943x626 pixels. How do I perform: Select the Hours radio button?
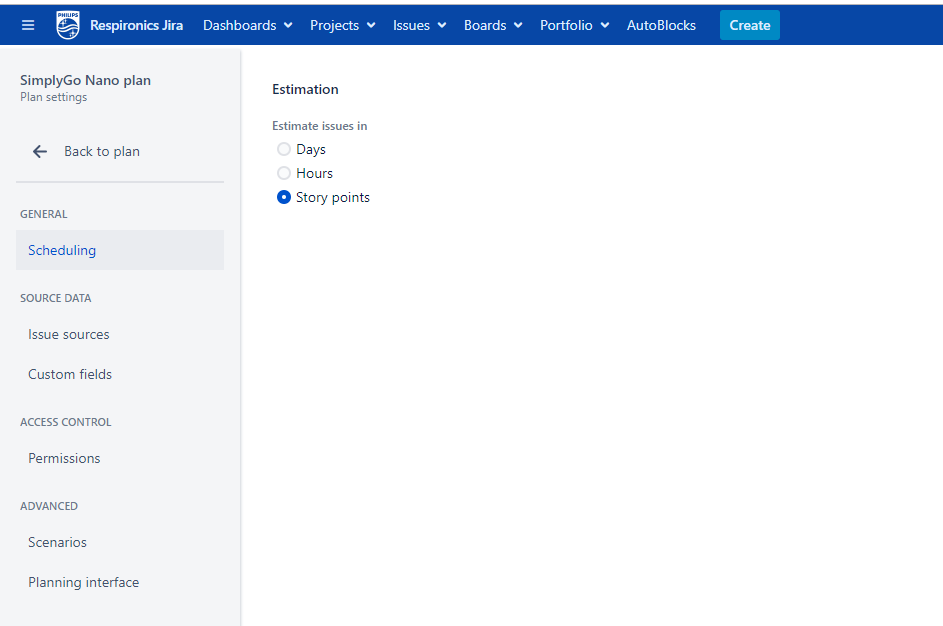pos(283,173)
